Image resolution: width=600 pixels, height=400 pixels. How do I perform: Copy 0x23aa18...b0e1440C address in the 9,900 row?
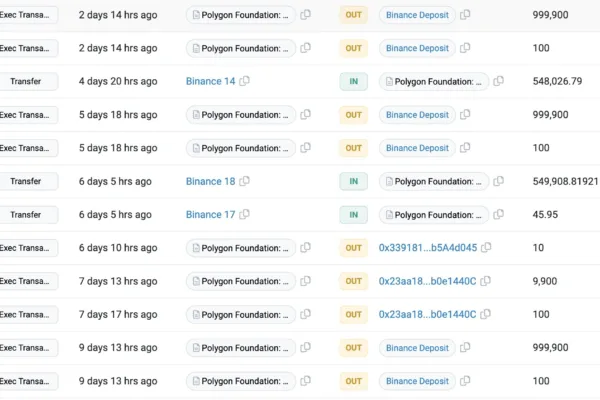click(485, 281)
